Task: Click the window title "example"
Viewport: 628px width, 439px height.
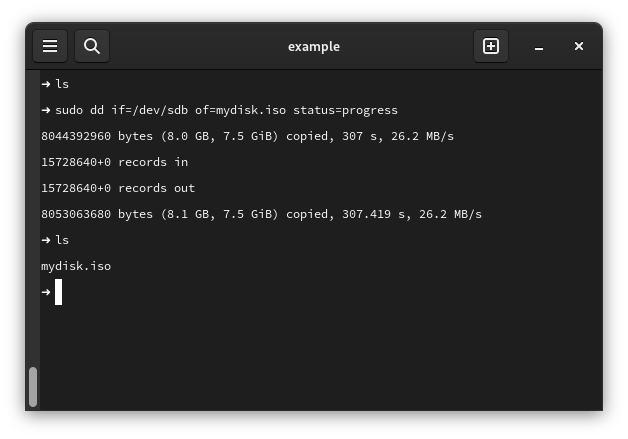Action: point(314,46)
